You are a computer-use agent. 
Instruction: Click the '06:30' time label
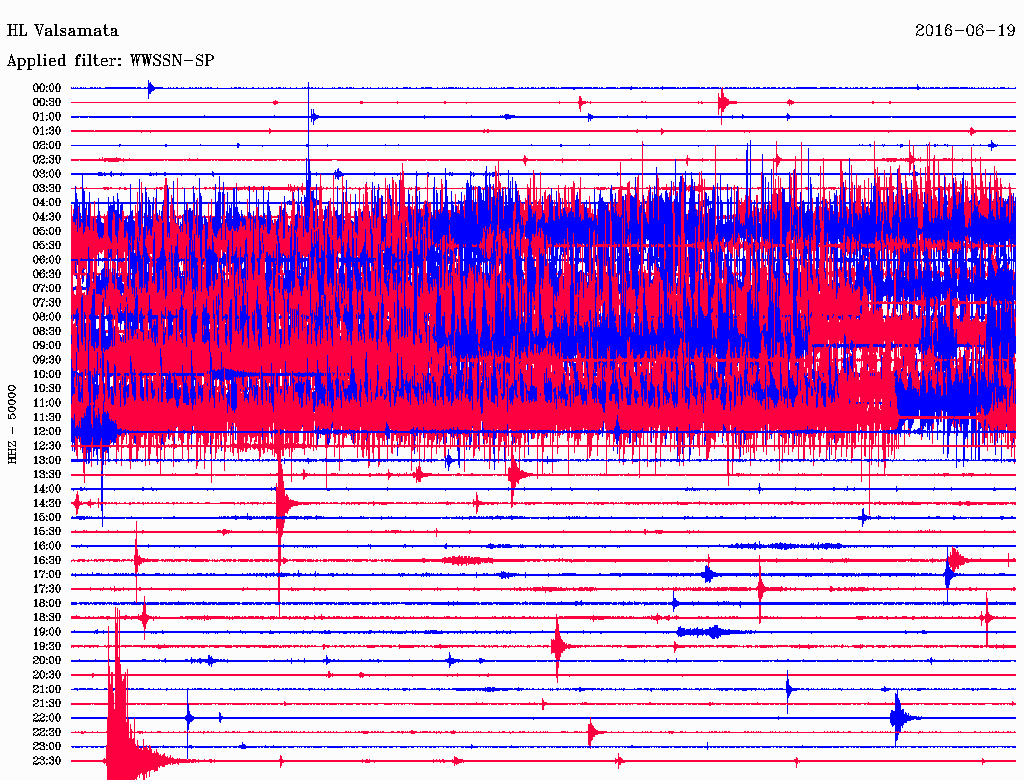point(47,274)
